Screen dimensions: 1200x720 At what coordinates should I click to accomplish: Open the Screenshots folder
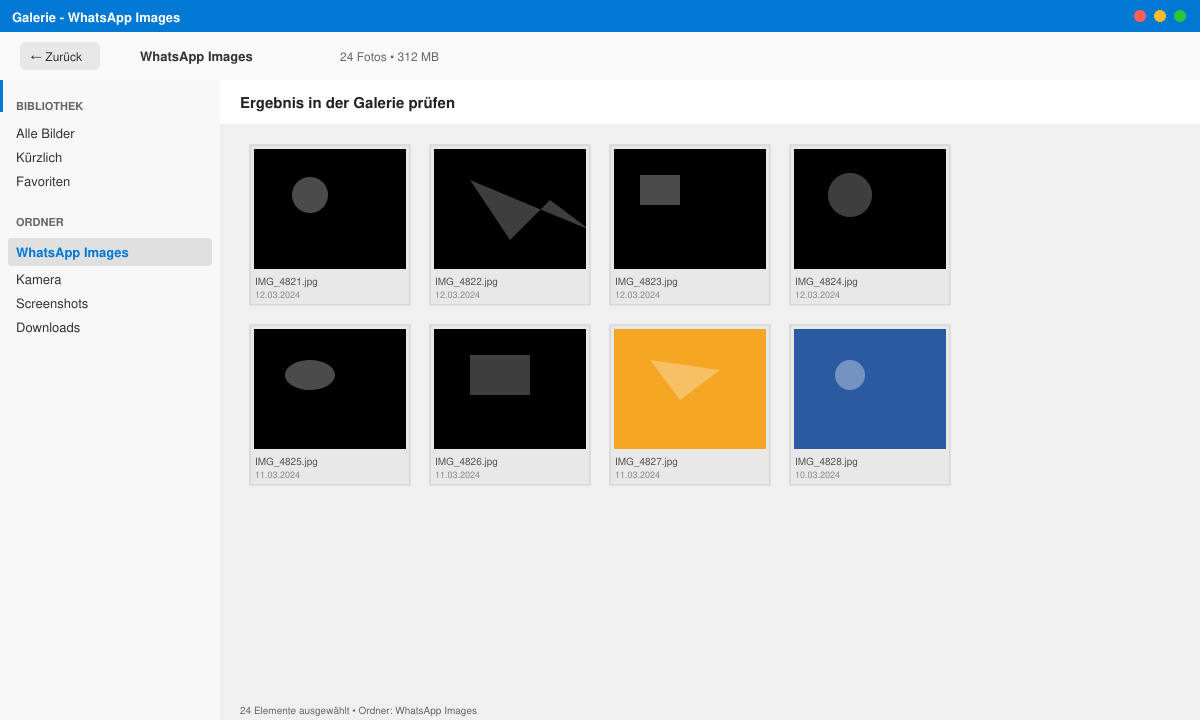tap(52, 303)
